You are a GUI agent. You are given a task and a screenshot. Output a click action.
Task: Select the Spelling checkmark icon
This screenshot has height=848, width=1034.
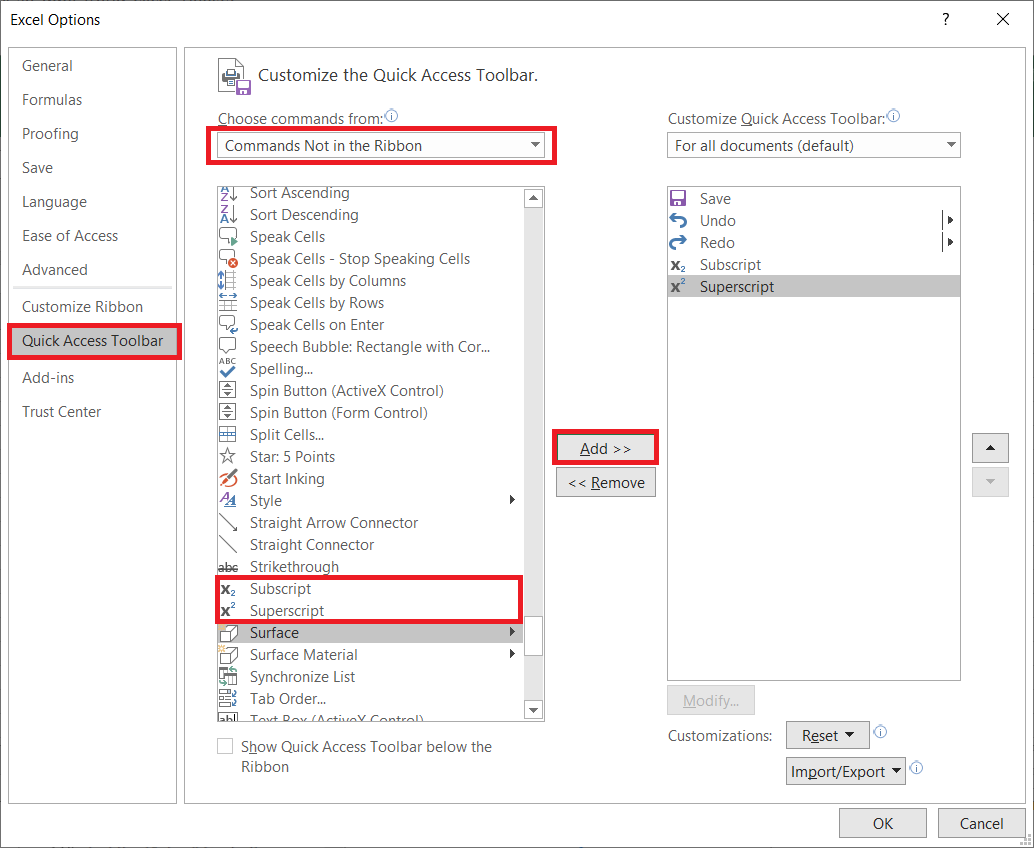(x=228, y=369)
